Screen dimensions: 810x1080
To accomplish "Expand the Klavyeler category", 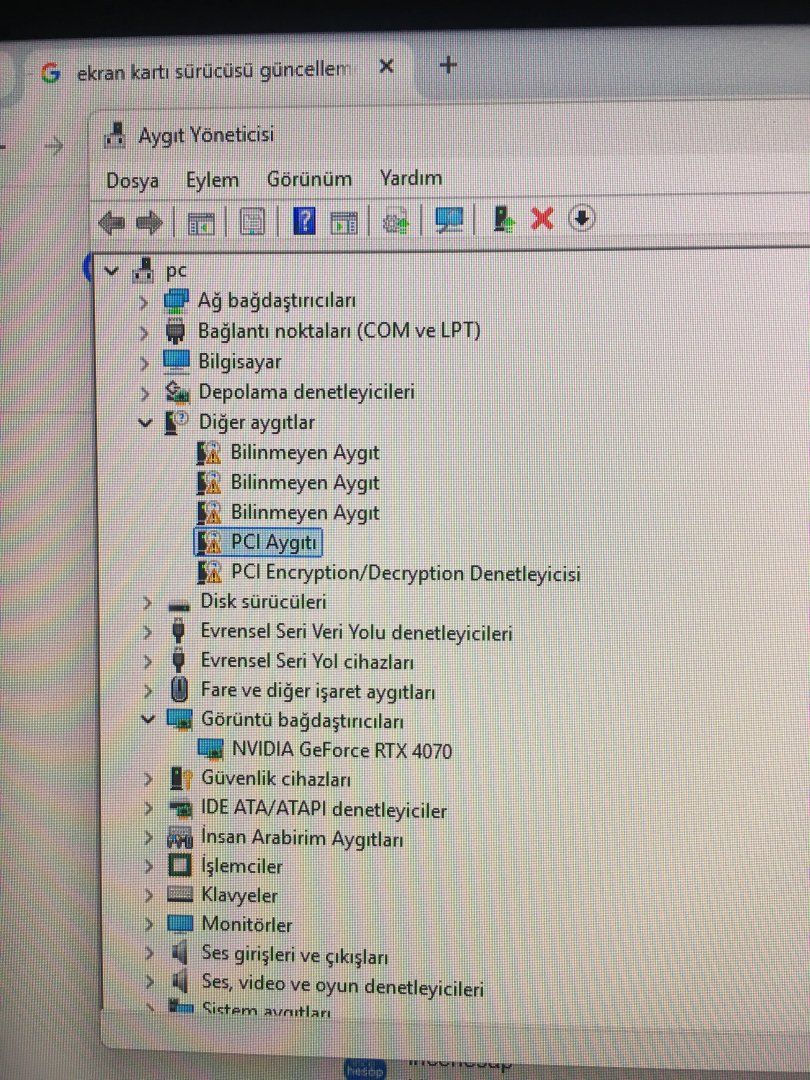I will coord(148,895).
